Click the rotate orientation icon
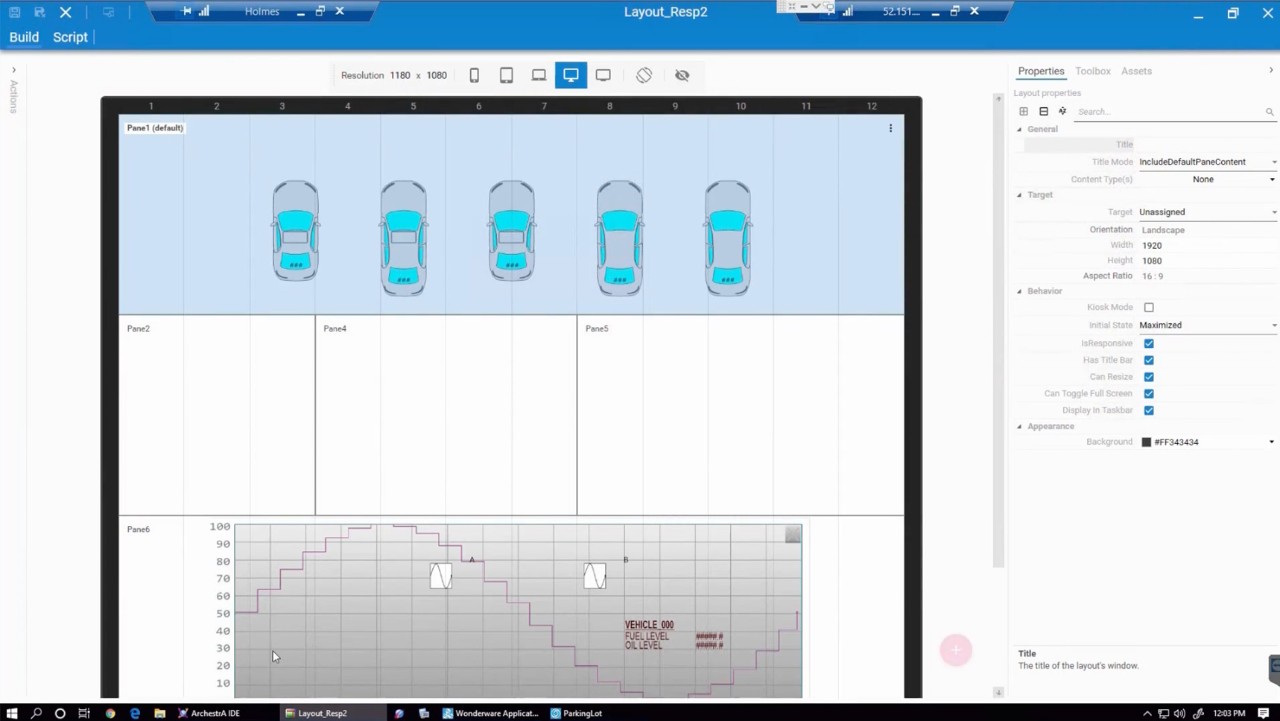The image size is (1280, 721). click(x=644, y=75)
